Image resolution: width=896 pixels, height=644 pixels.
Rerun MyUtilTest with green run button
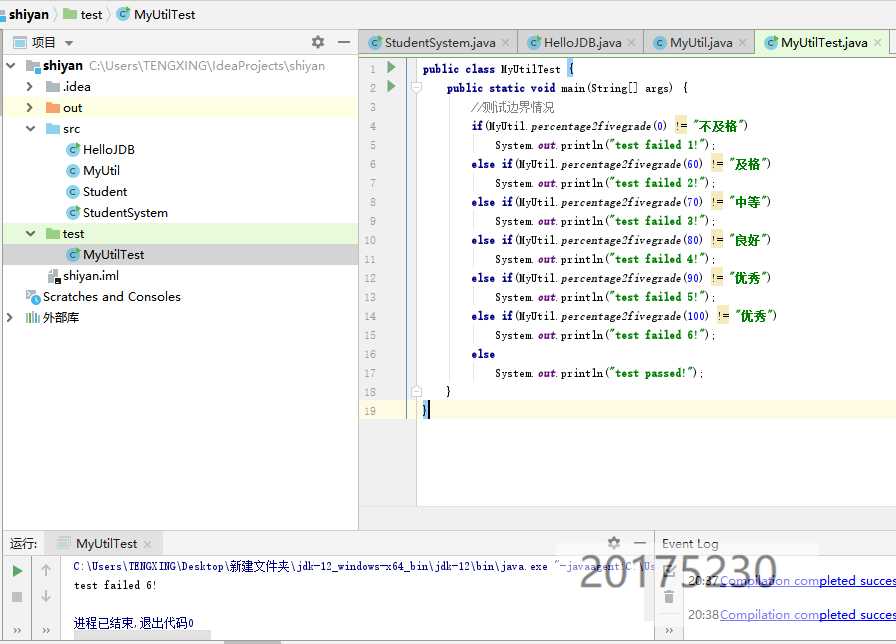pos(17,570)
